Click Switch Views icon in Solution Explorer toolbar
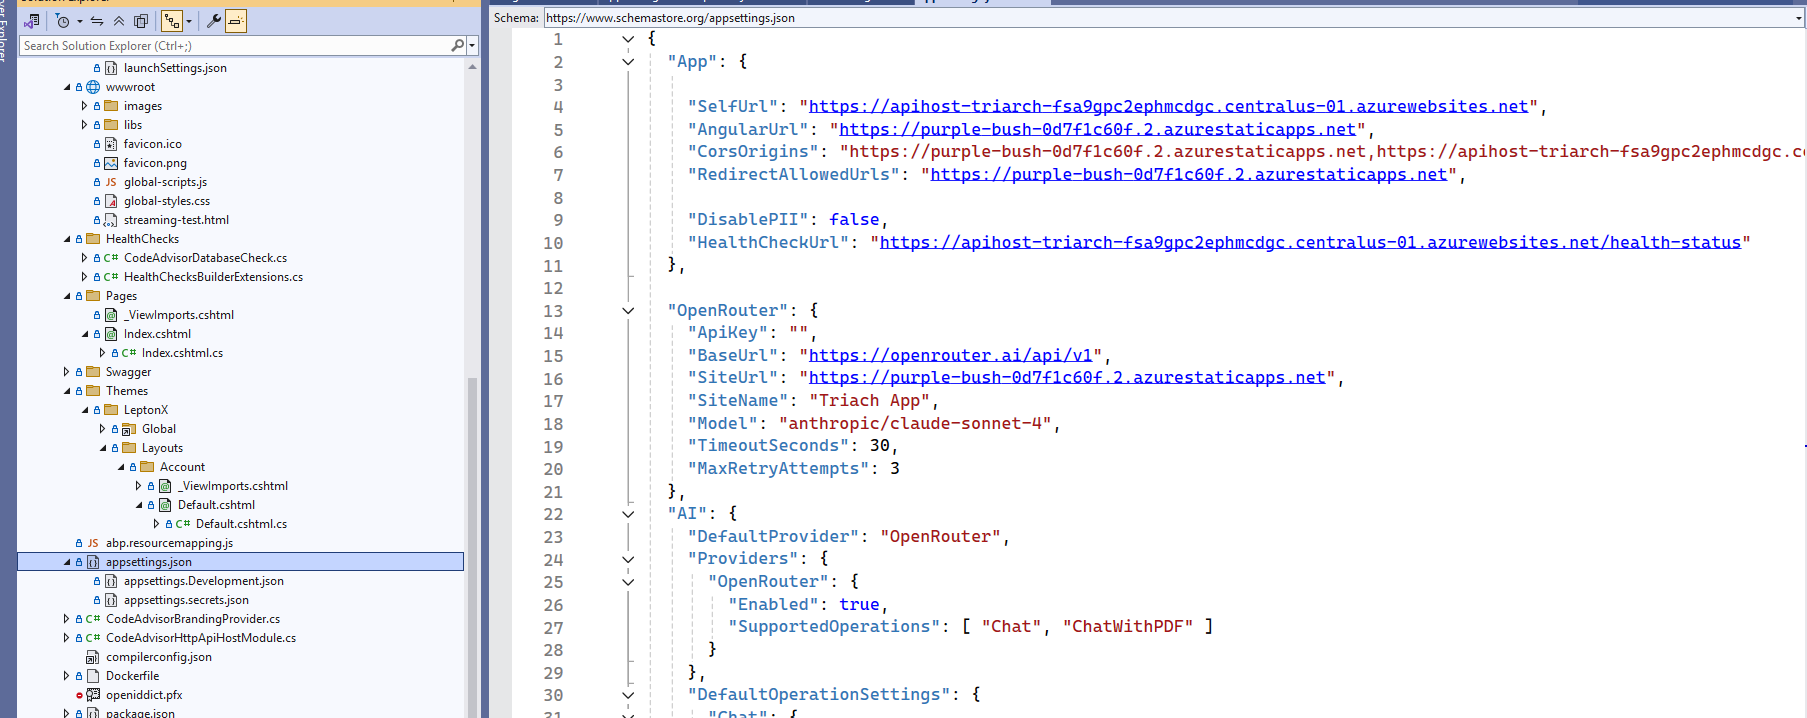Image resolution: width=1807 pixels, height=718 pixels. [31, 21]
